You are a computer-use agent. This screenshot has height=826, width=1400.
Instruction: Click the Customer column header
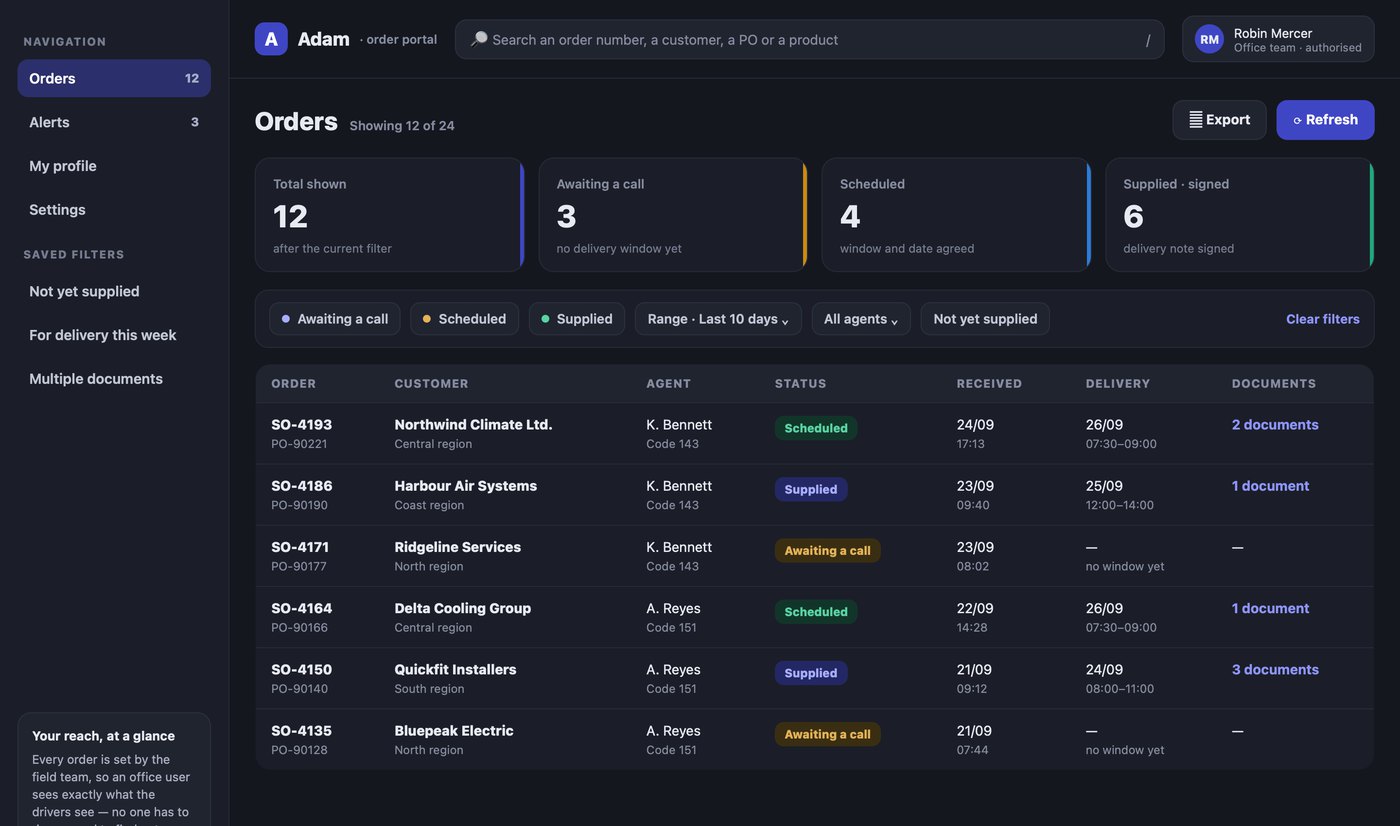tap(431, 384)
